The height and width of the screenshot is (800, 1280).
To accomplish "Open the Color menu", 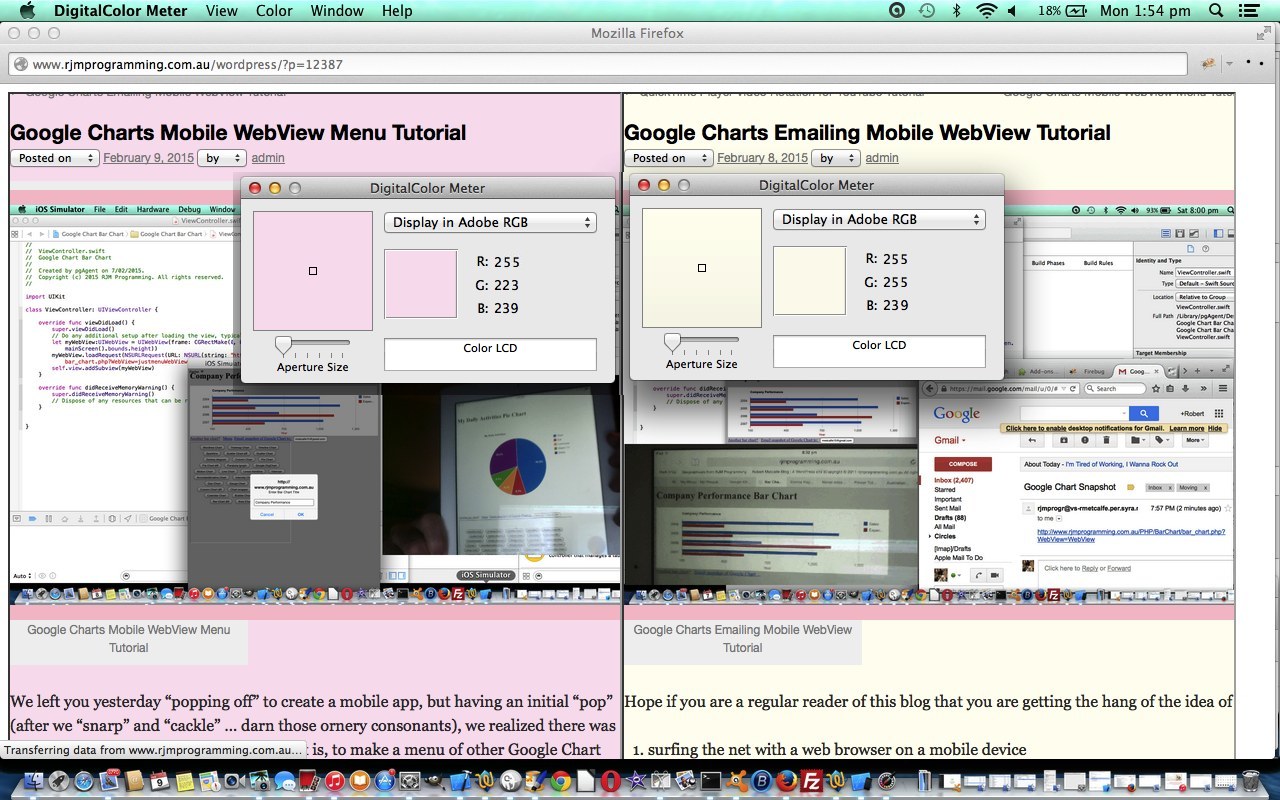I will point(274,11).
